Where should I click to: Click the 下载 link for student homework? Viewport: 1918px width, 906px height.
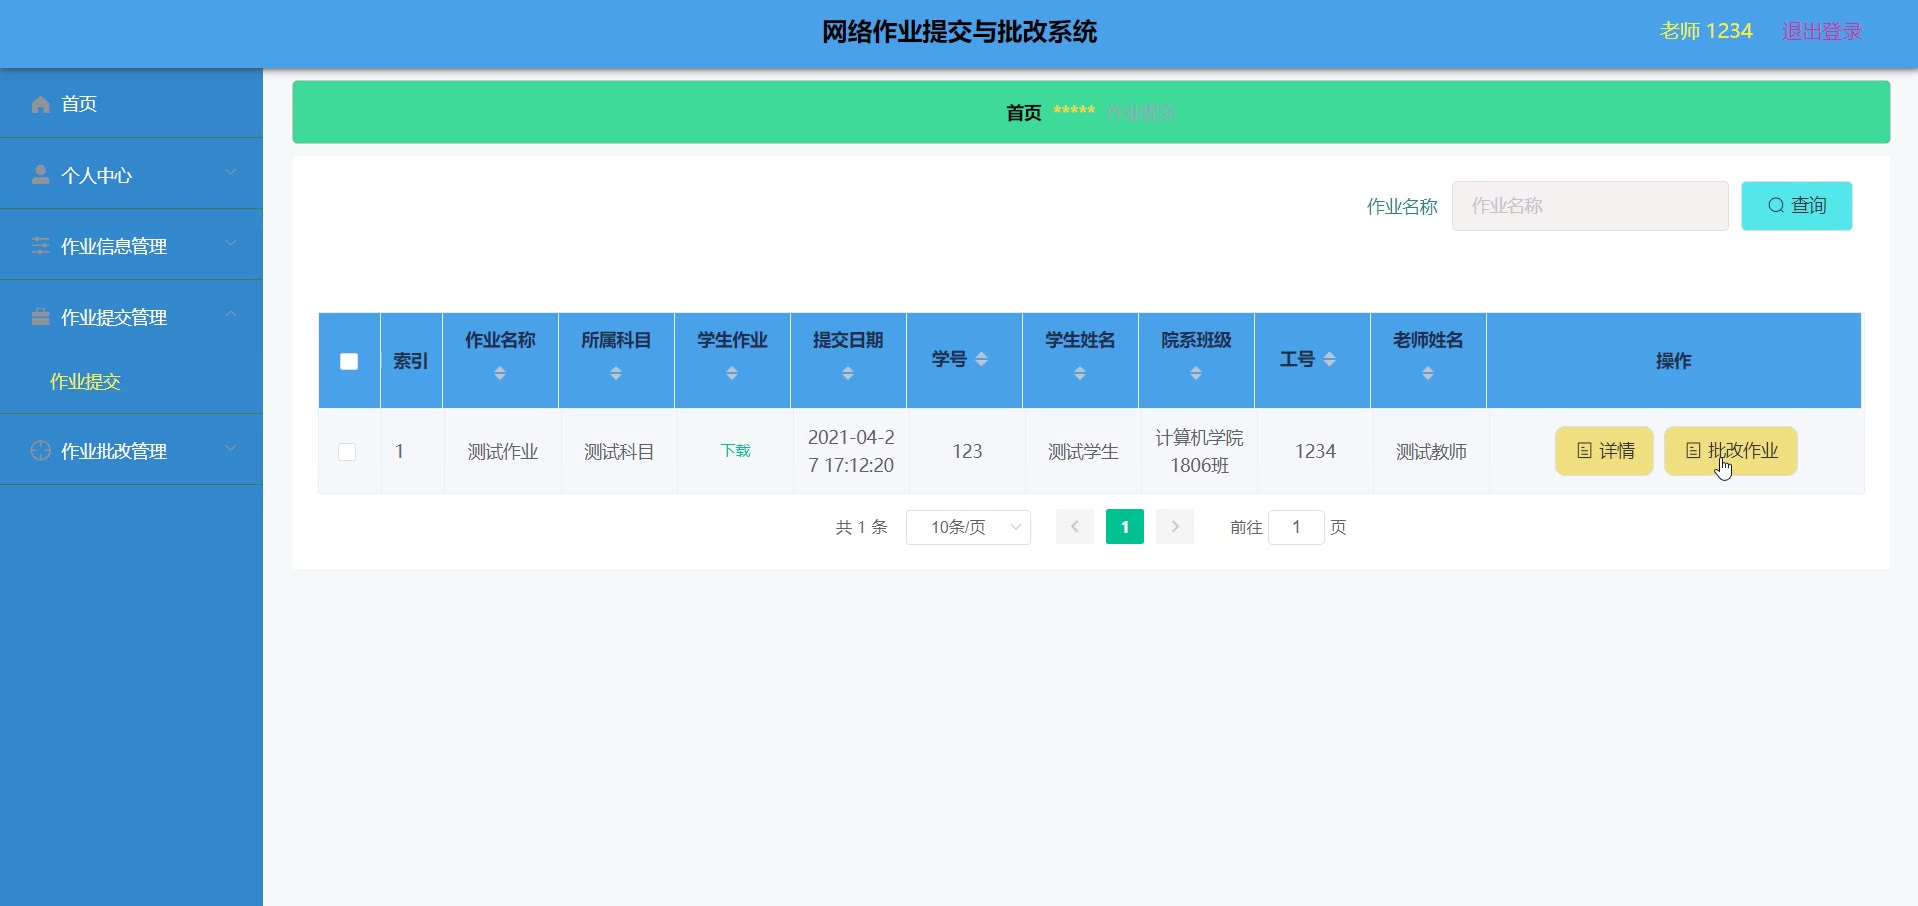click(735, 451)
